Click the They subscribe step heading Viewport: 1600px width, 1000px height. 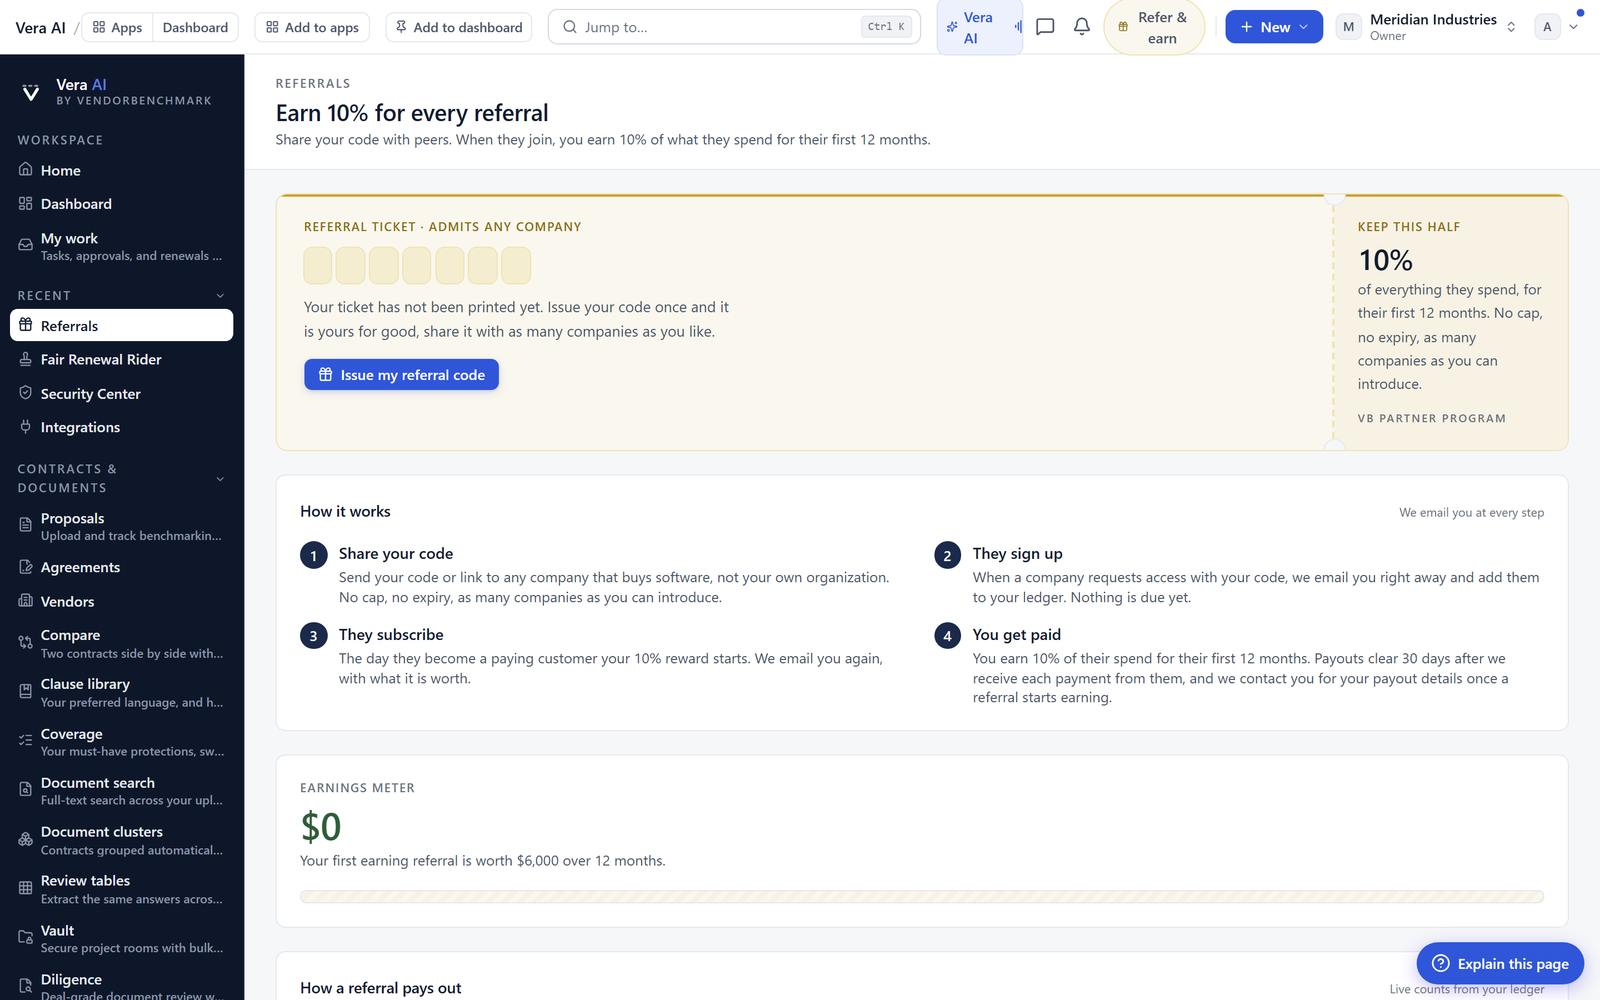coord(391,634)
